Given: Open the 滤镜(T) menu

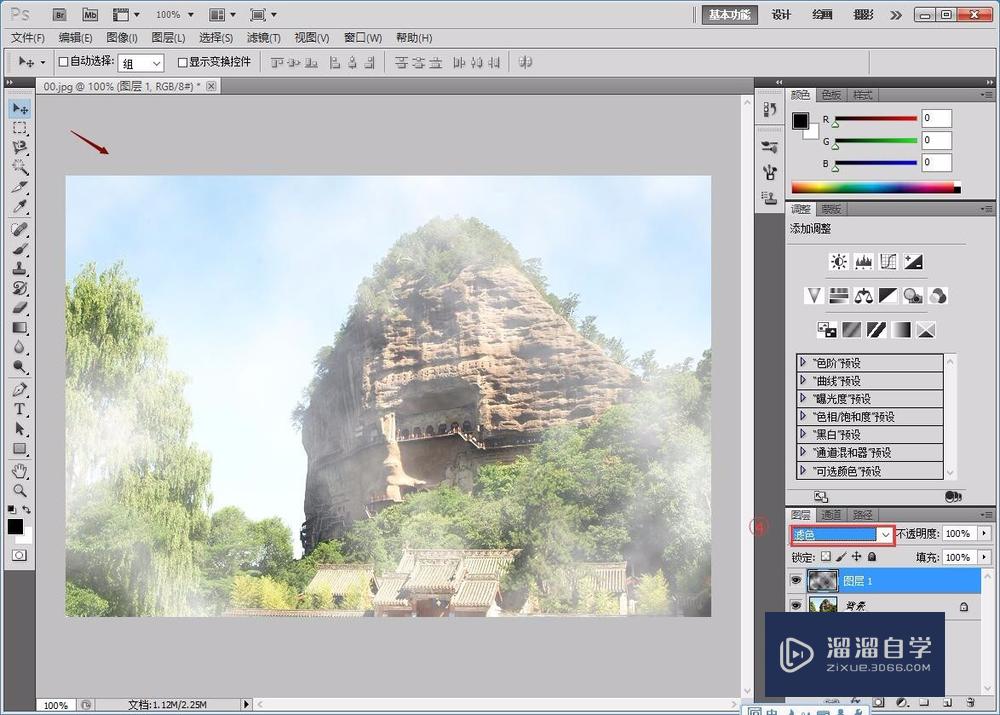Looking at the screenshot, I should point(263,38).
